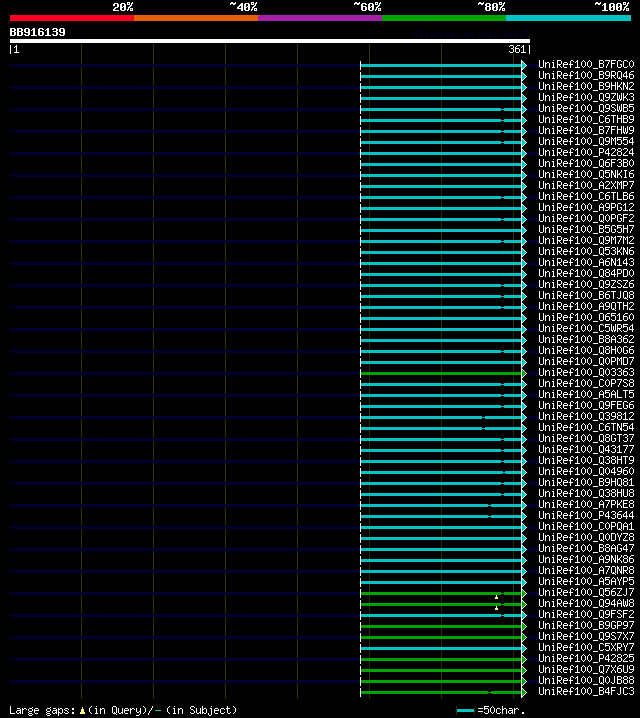This screenshot has height=718, width=640.
Task: Click the UniRef100_Q9SWB5 label
Action: (586, 109)
